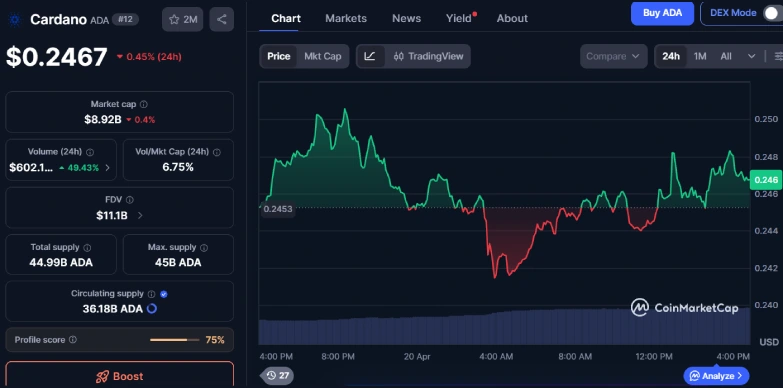
Task: Click the Boost button
Action: (119, 375)
